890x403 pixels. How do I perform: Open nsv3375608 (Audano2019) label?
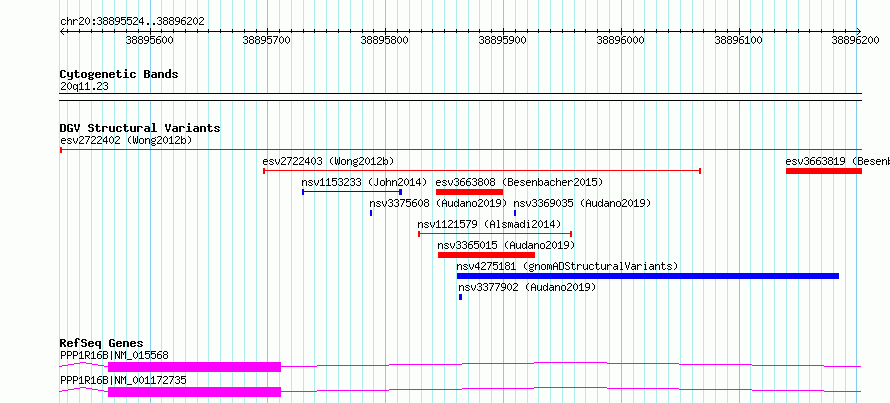pos(438,203)
